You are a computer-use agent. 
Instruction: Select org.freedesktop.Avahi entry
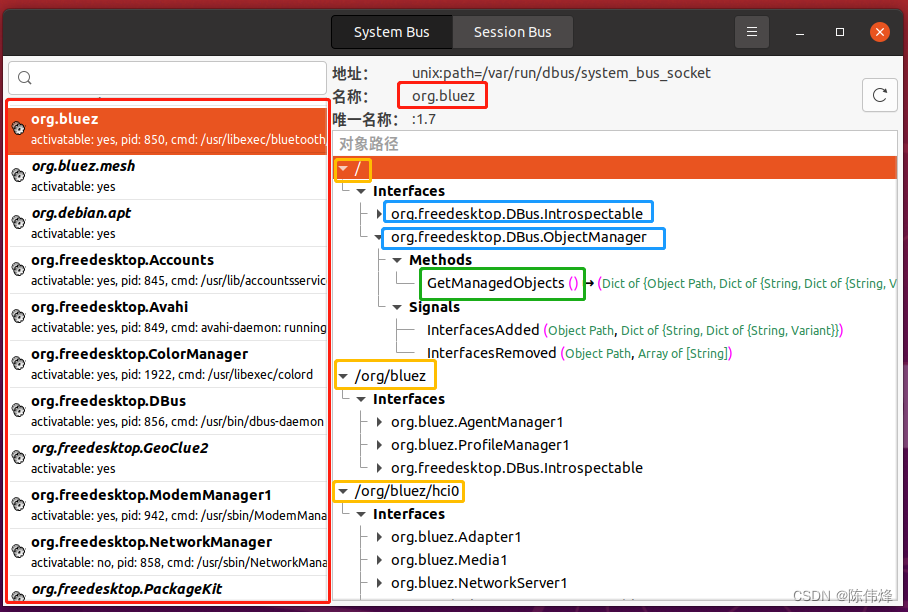click(169, 317)
